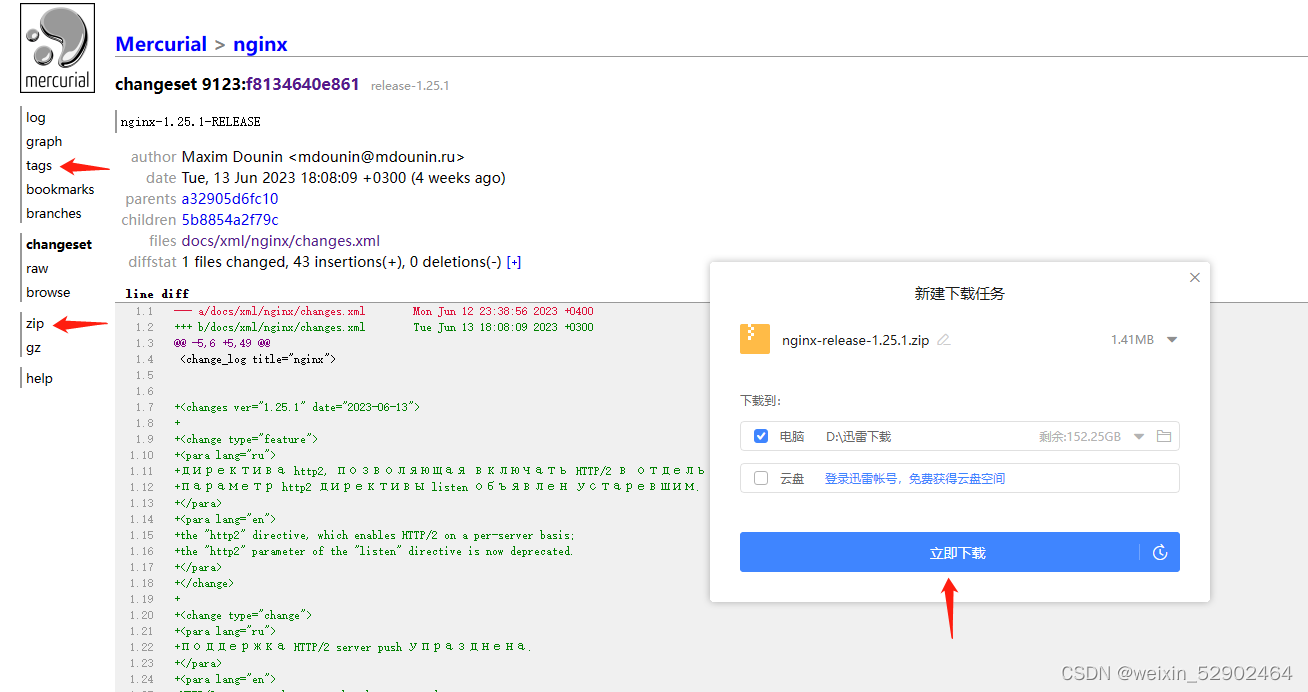
Task: Open the raw view in sidebar
Action: coord(37,268)
